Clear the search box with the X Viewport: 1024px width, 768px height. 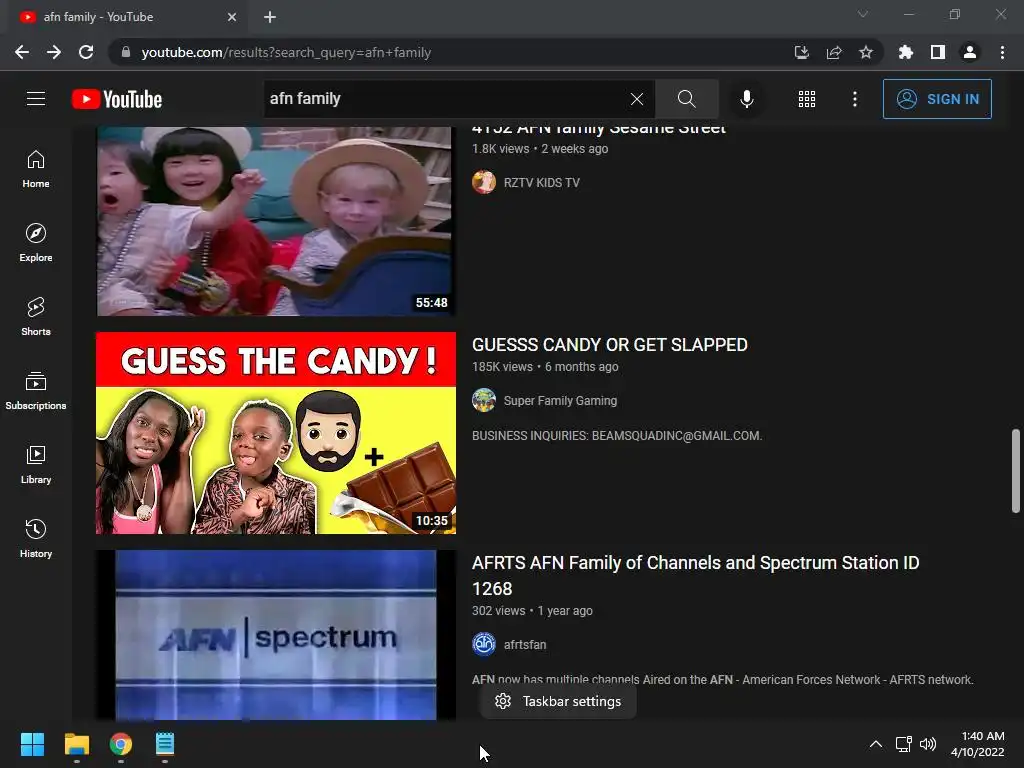tap(637, 99)
